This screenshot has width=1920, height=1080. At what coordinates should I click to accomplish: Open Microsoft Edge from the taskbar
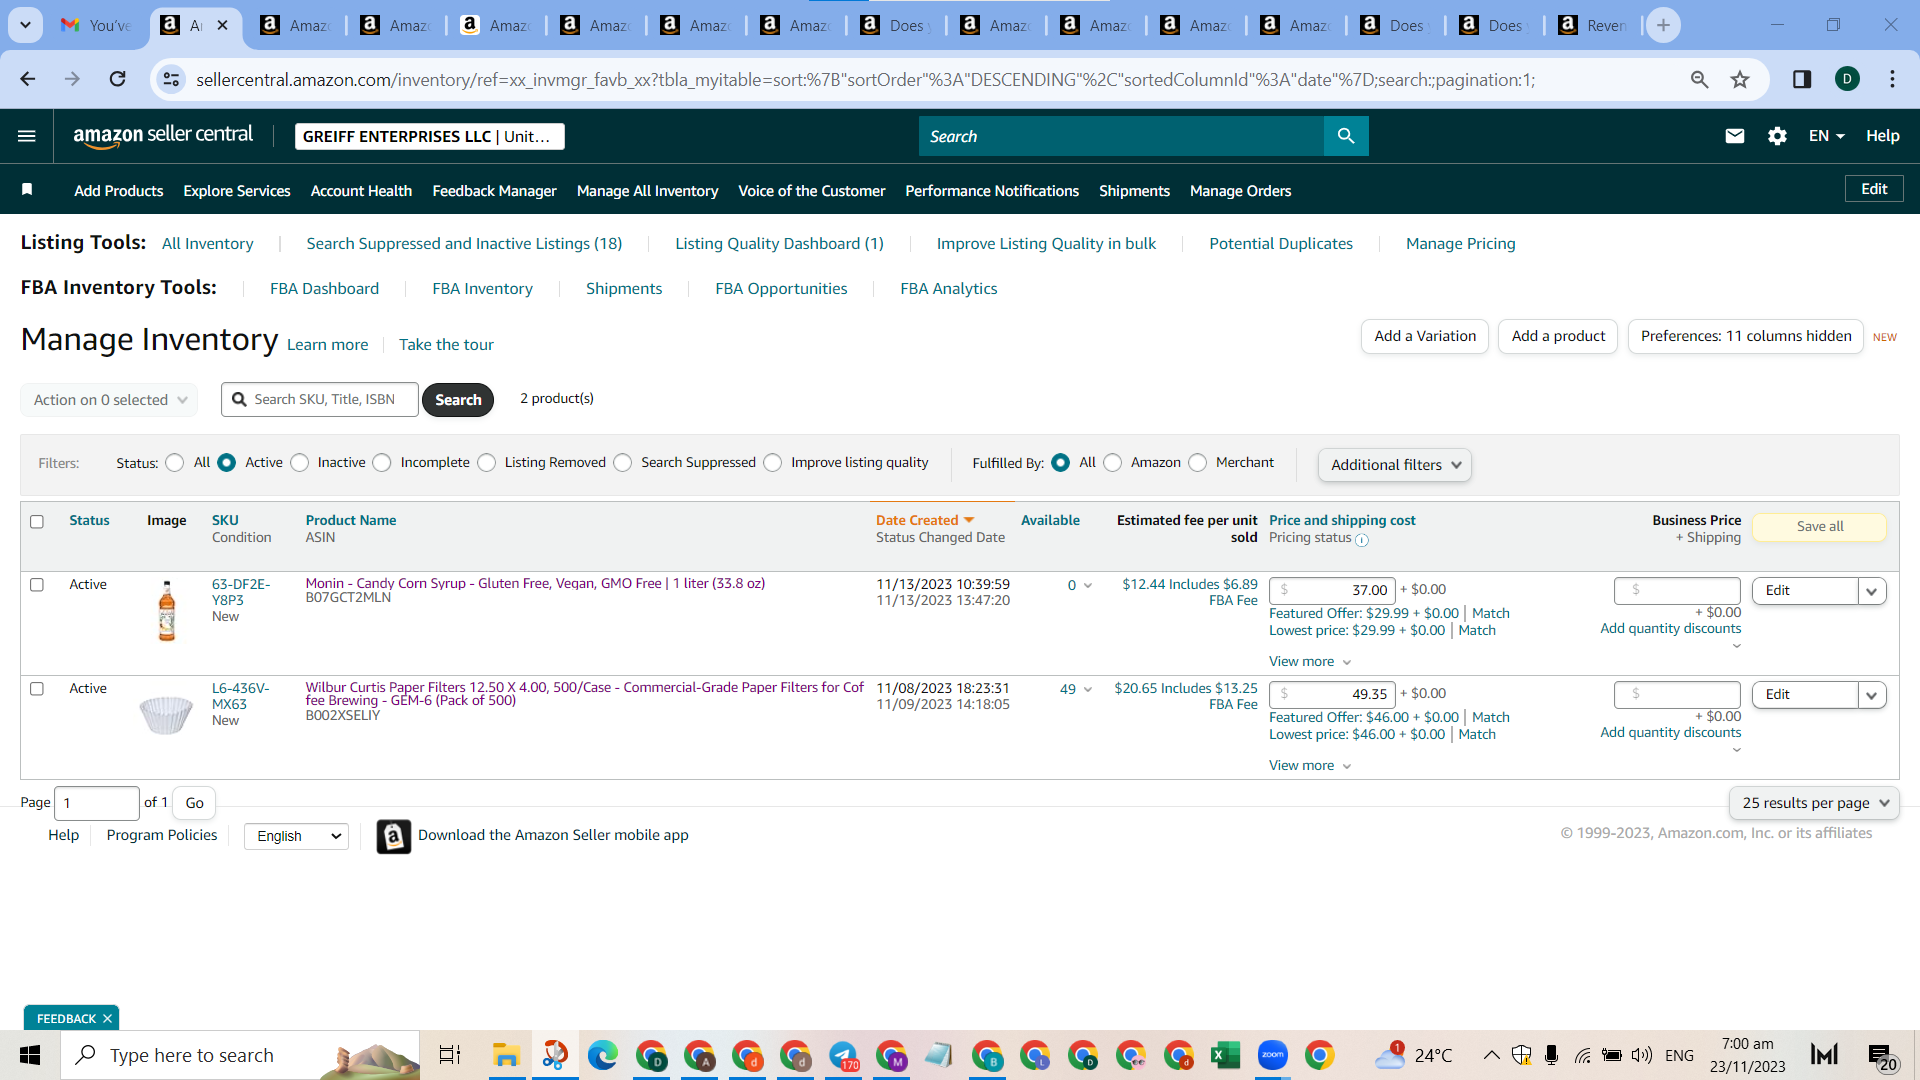pyautogui.click(x=602, y=1055)
